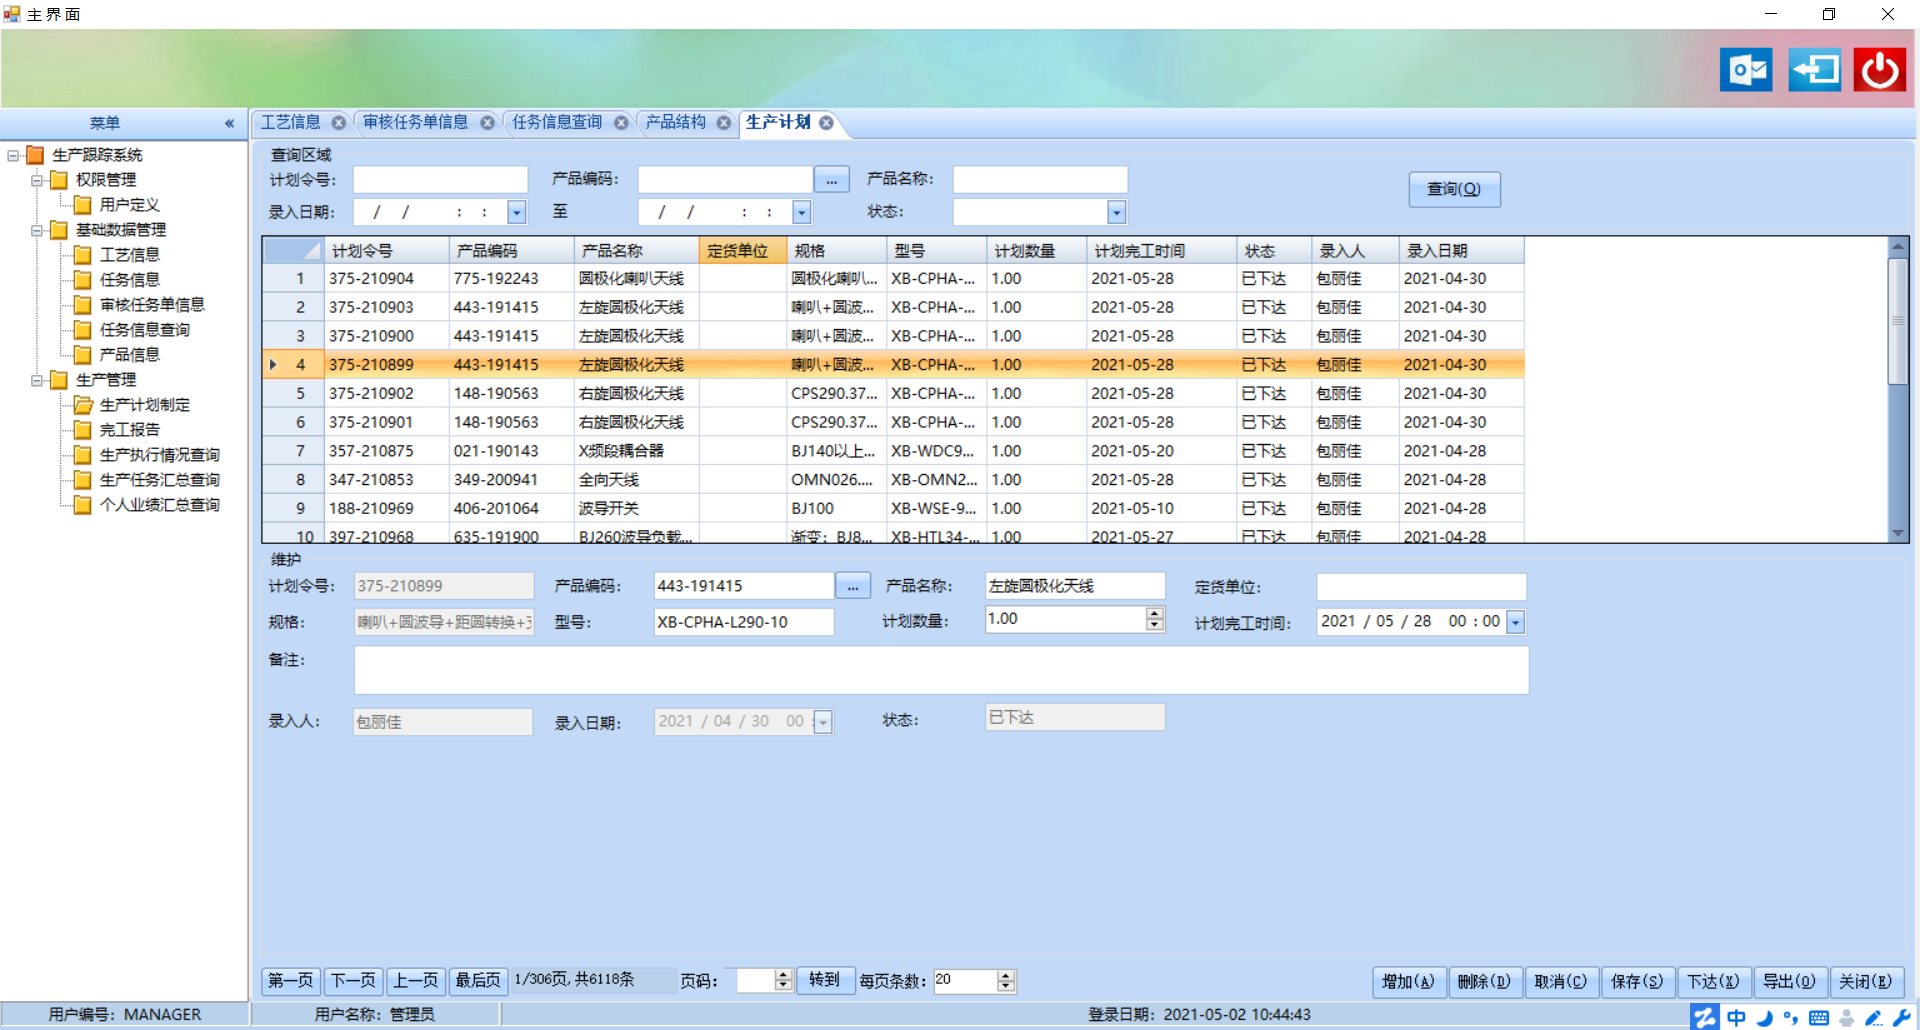This screenshot has width=1920, height=1030.
Task: Go to 下一页 next page
Action: pos(353,981)
